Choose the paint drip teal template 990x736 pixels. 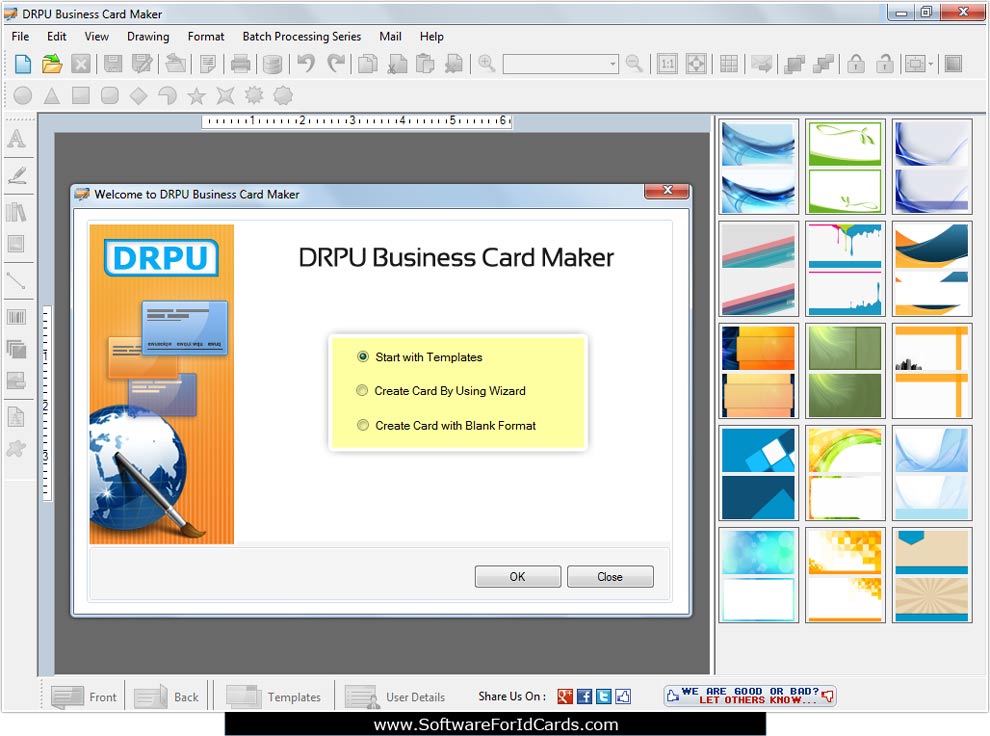[845, 269]
